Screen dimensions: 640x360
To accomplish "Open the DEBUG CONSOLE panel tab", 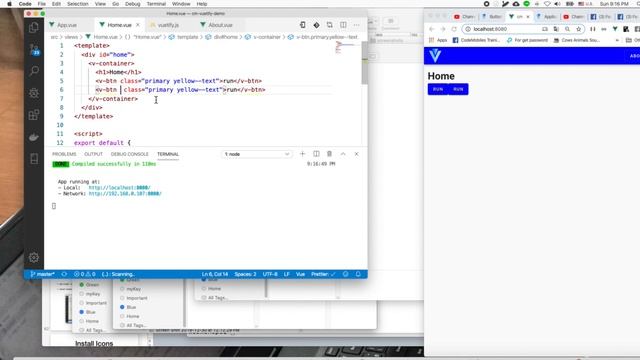I will coord(129,154).
